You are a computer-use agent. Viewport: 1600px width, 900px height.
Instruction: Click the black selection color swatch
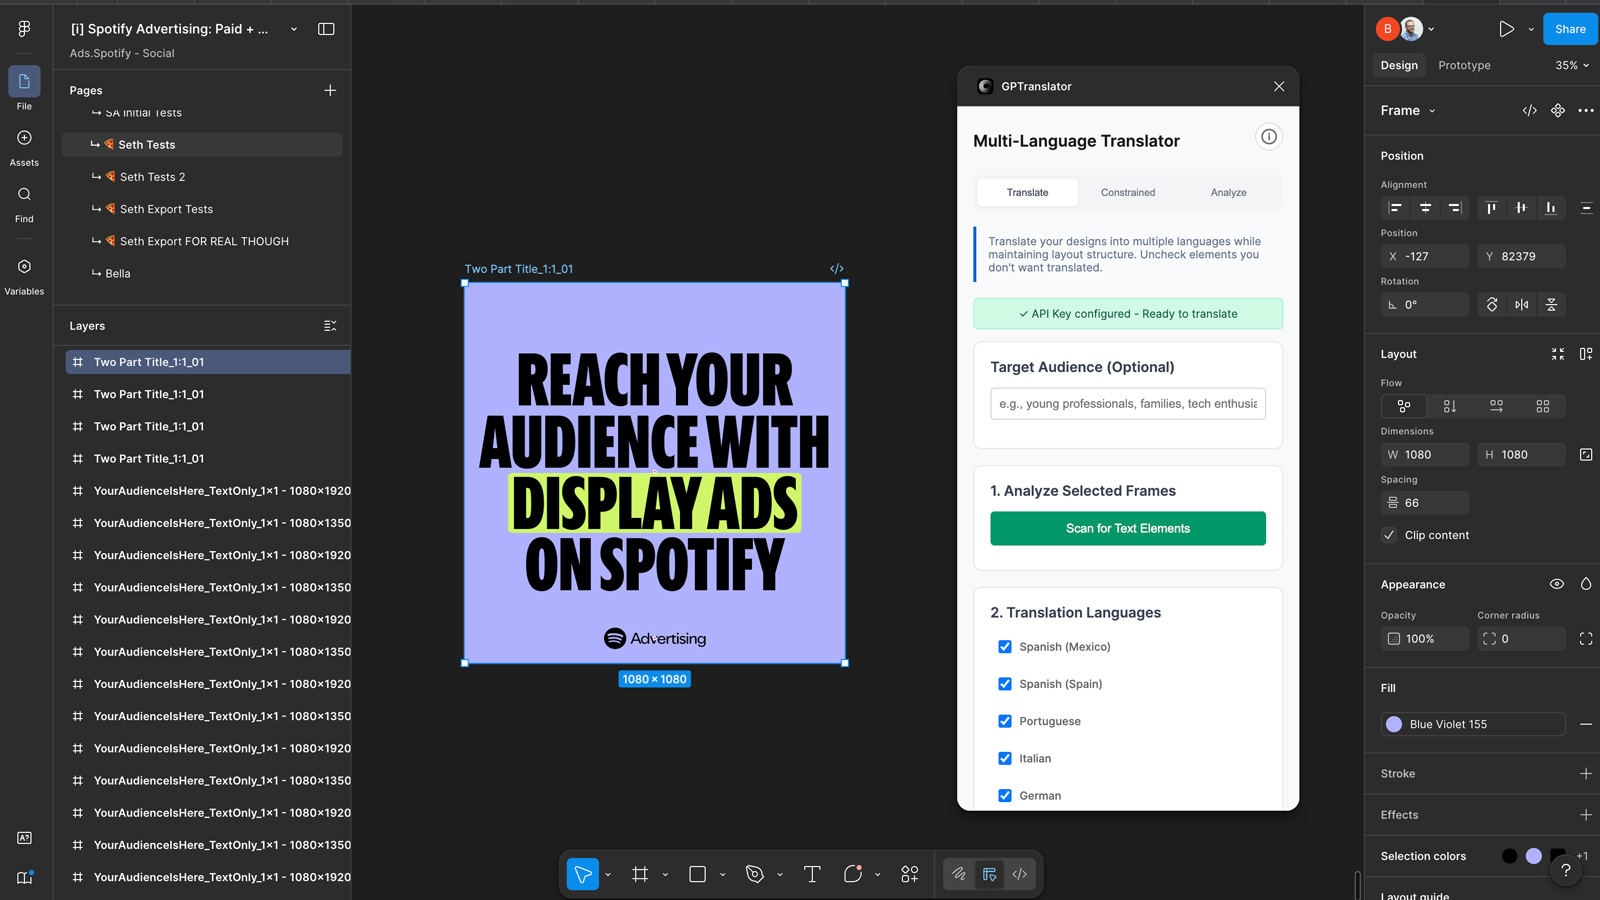[1510, 856]
